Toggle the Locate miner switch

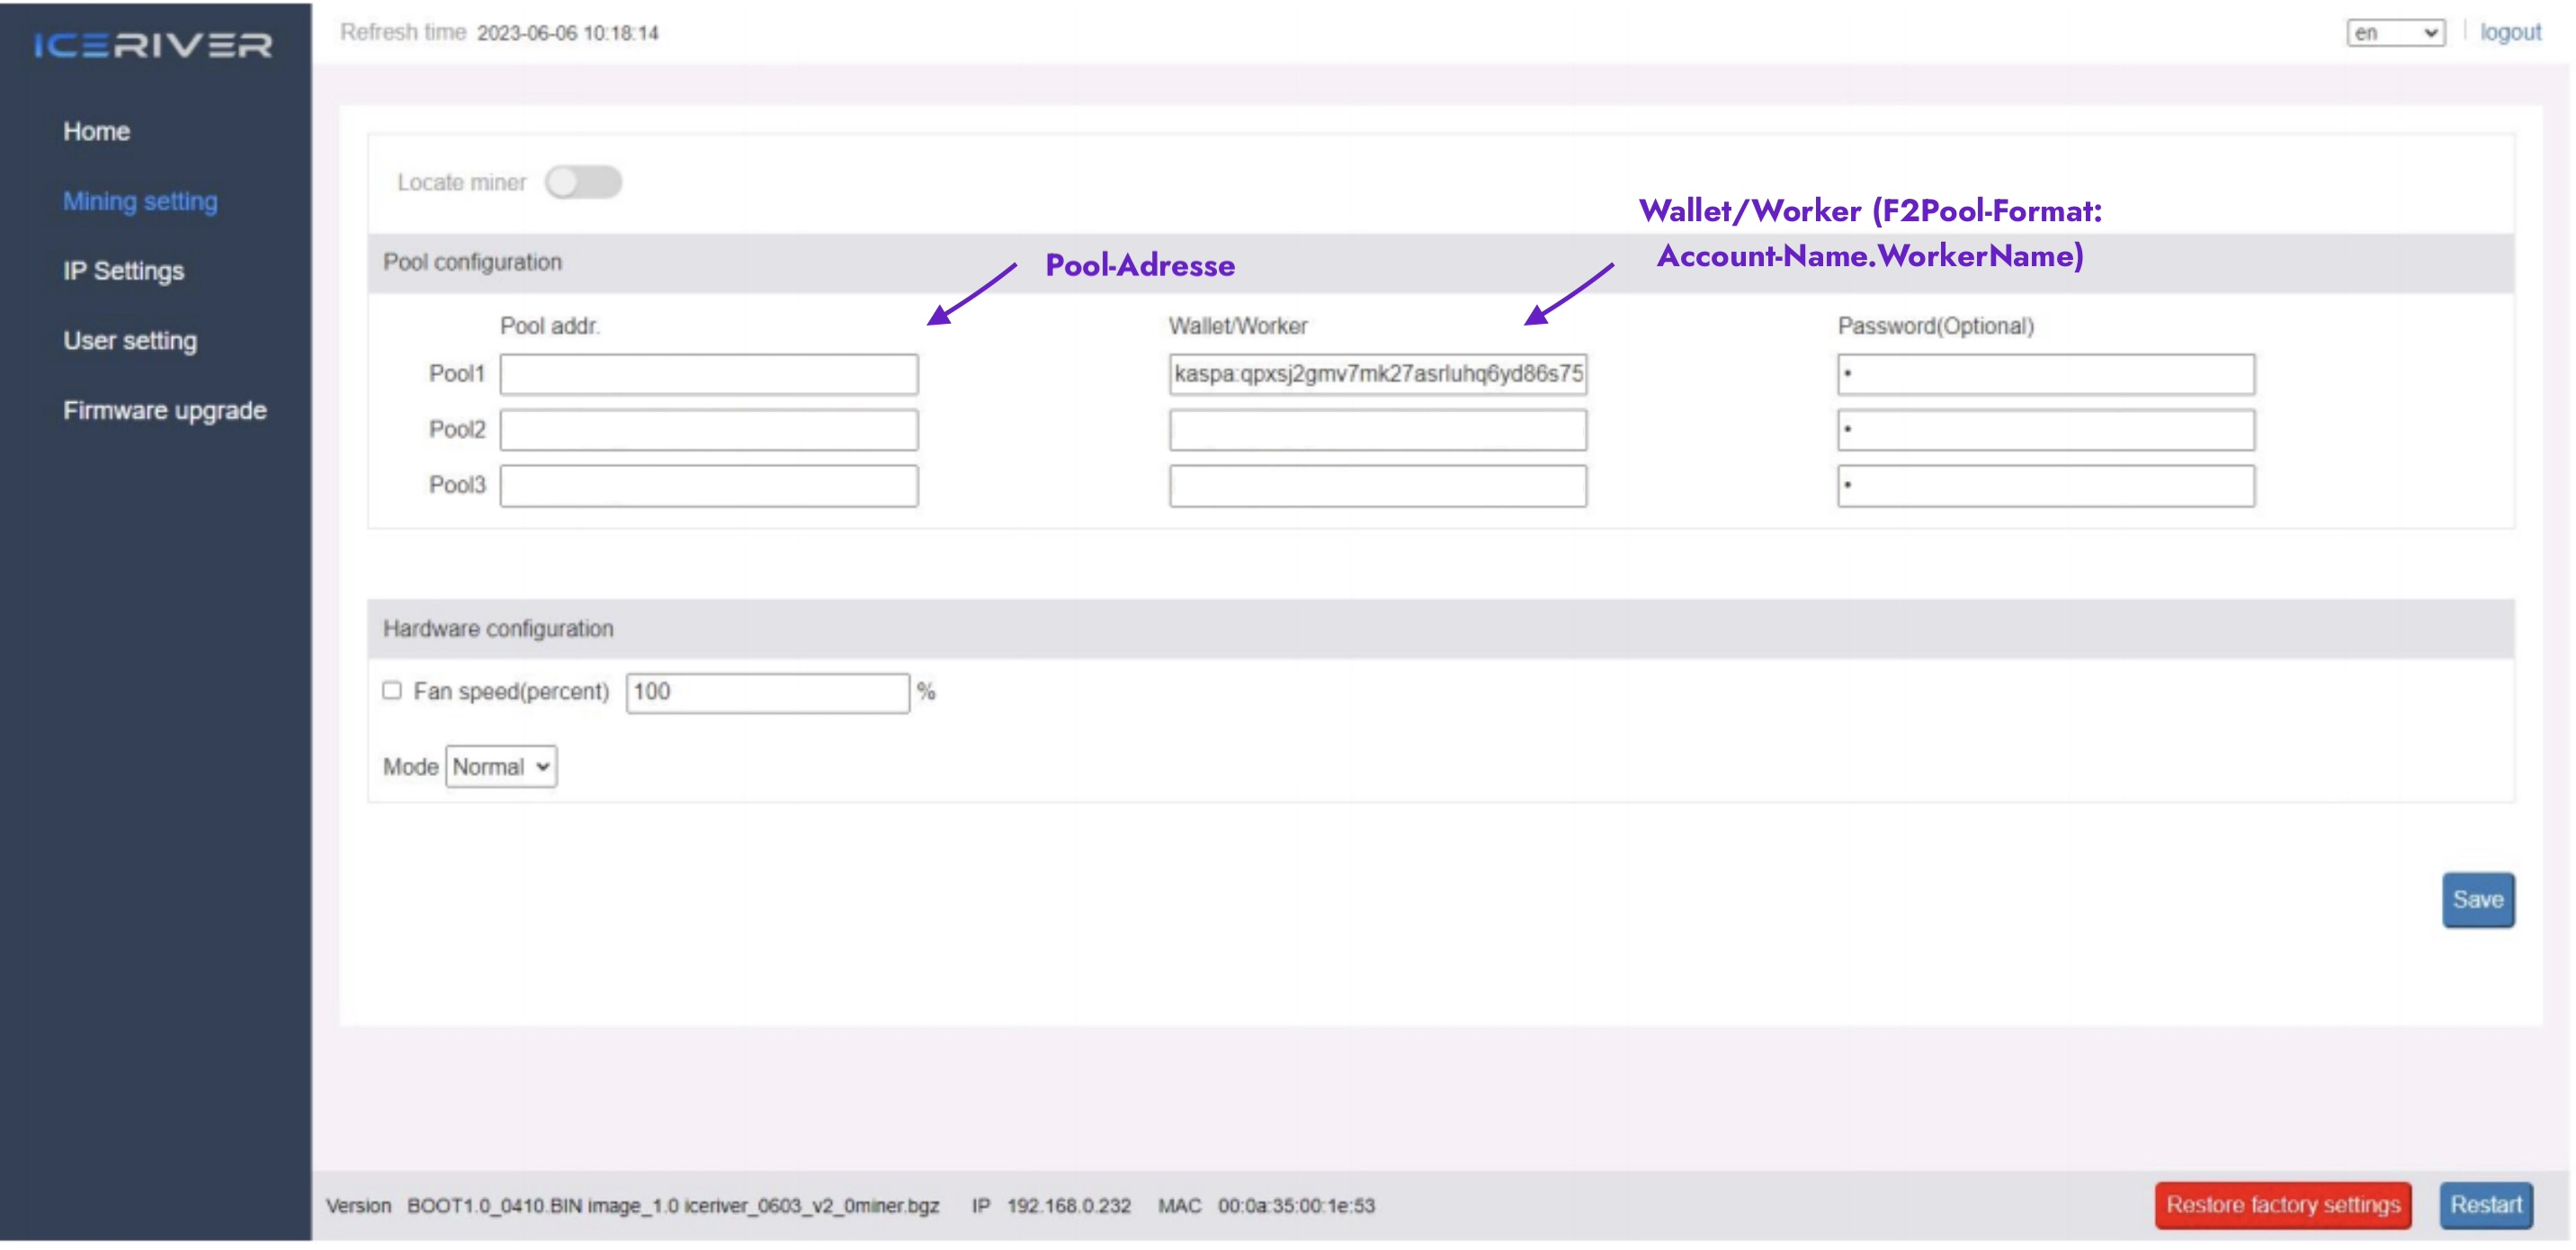(x=583, y=182)
